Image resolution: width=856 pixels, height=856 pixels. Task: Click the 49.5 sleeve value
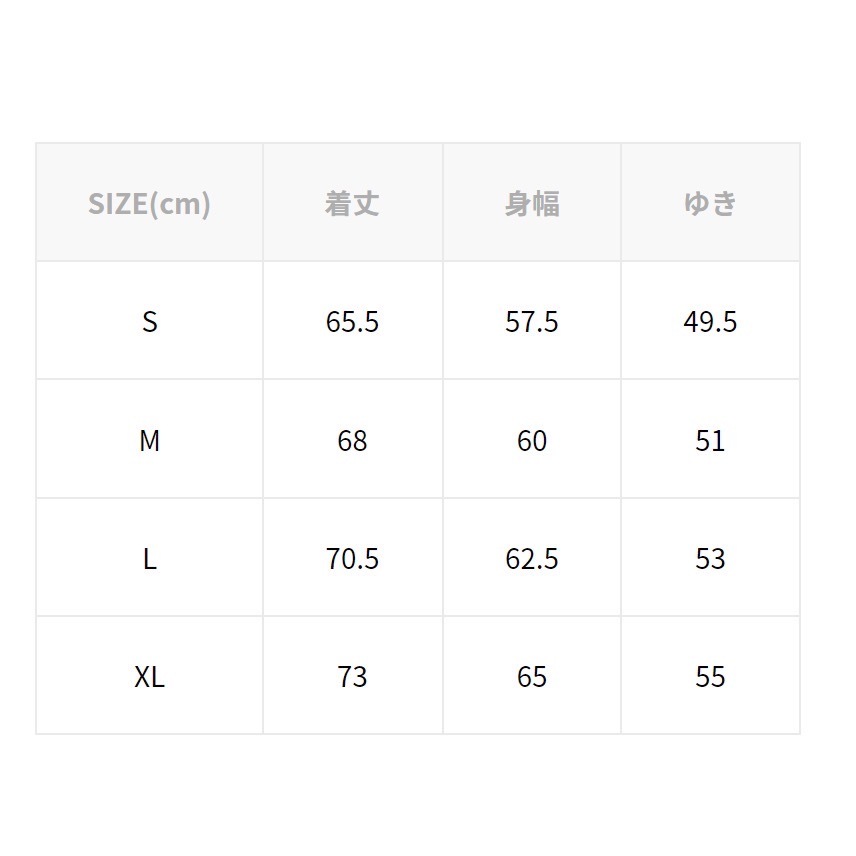(x=710, y=322)
